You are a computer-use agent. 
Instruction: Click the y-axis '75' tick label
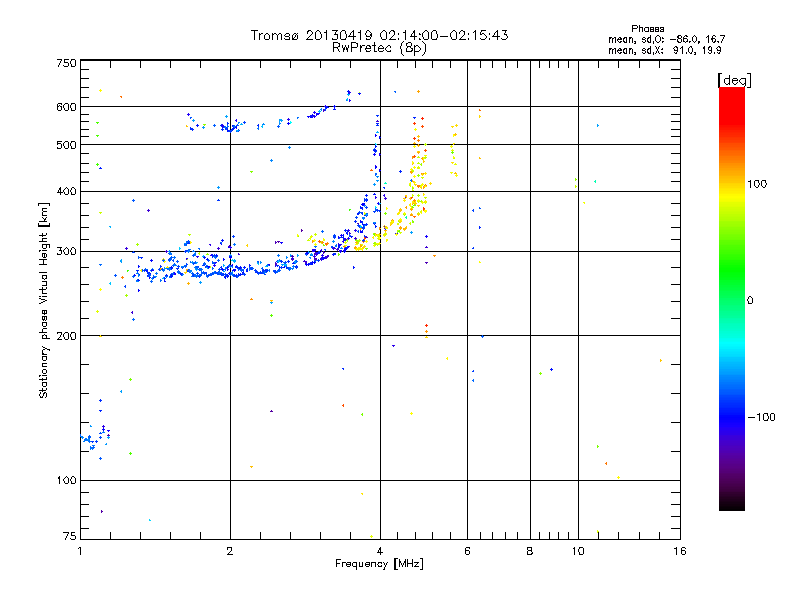(x=70, y=536)
